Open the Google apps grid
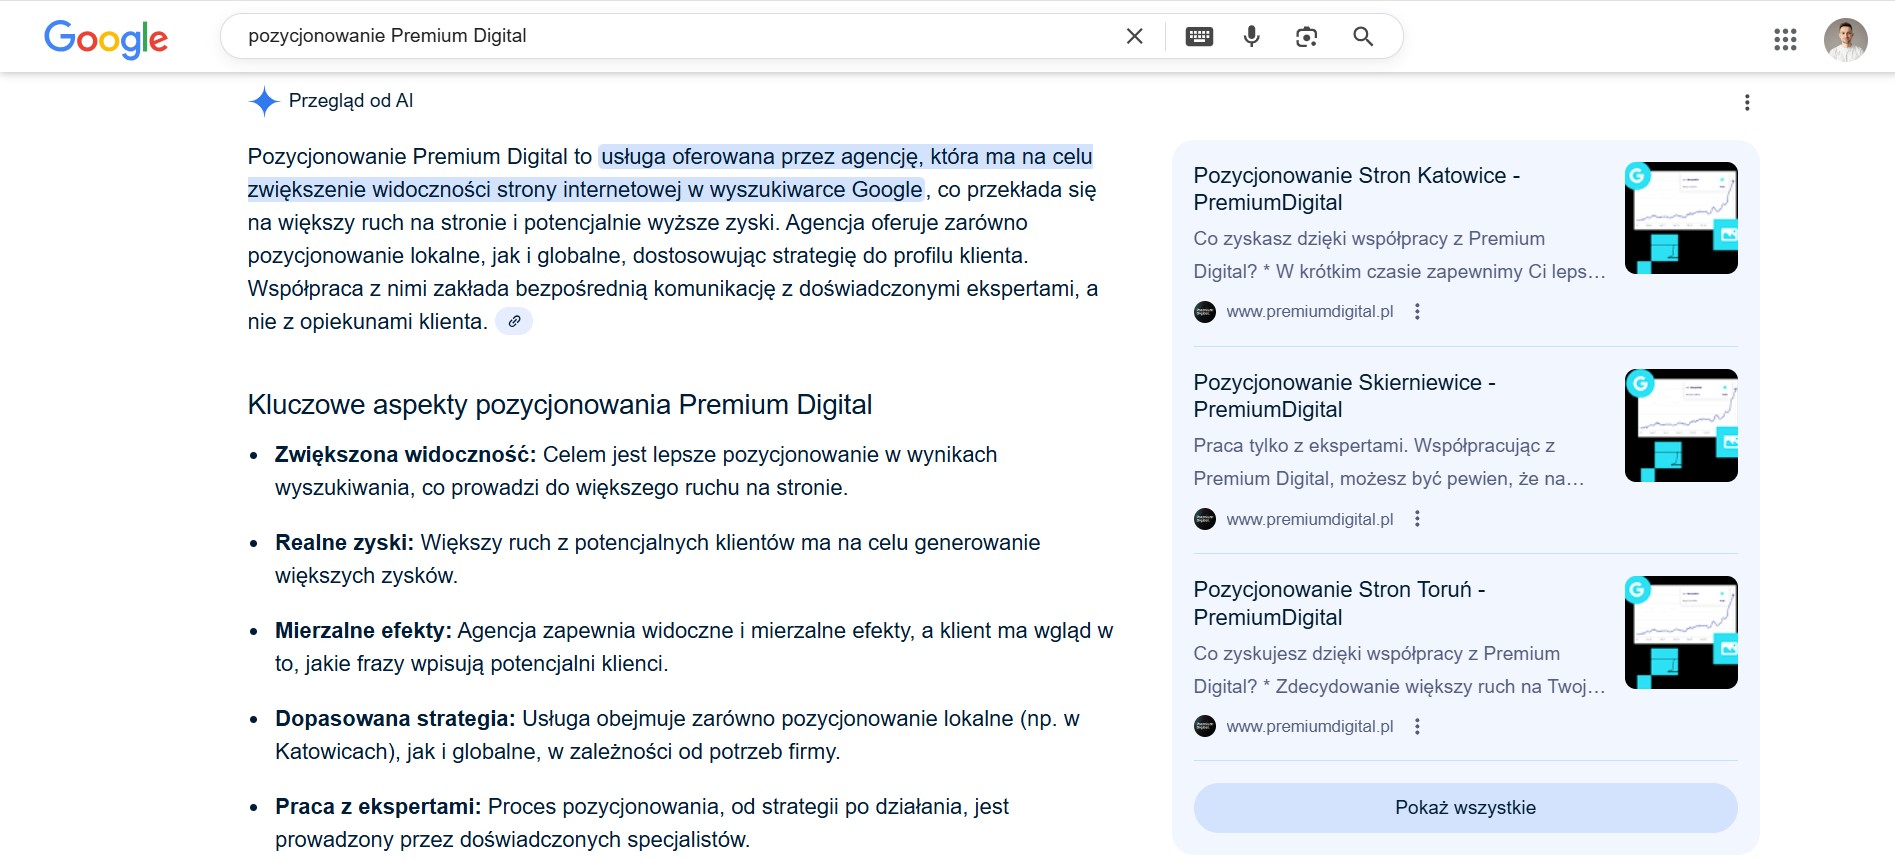 pos(1785,39)
